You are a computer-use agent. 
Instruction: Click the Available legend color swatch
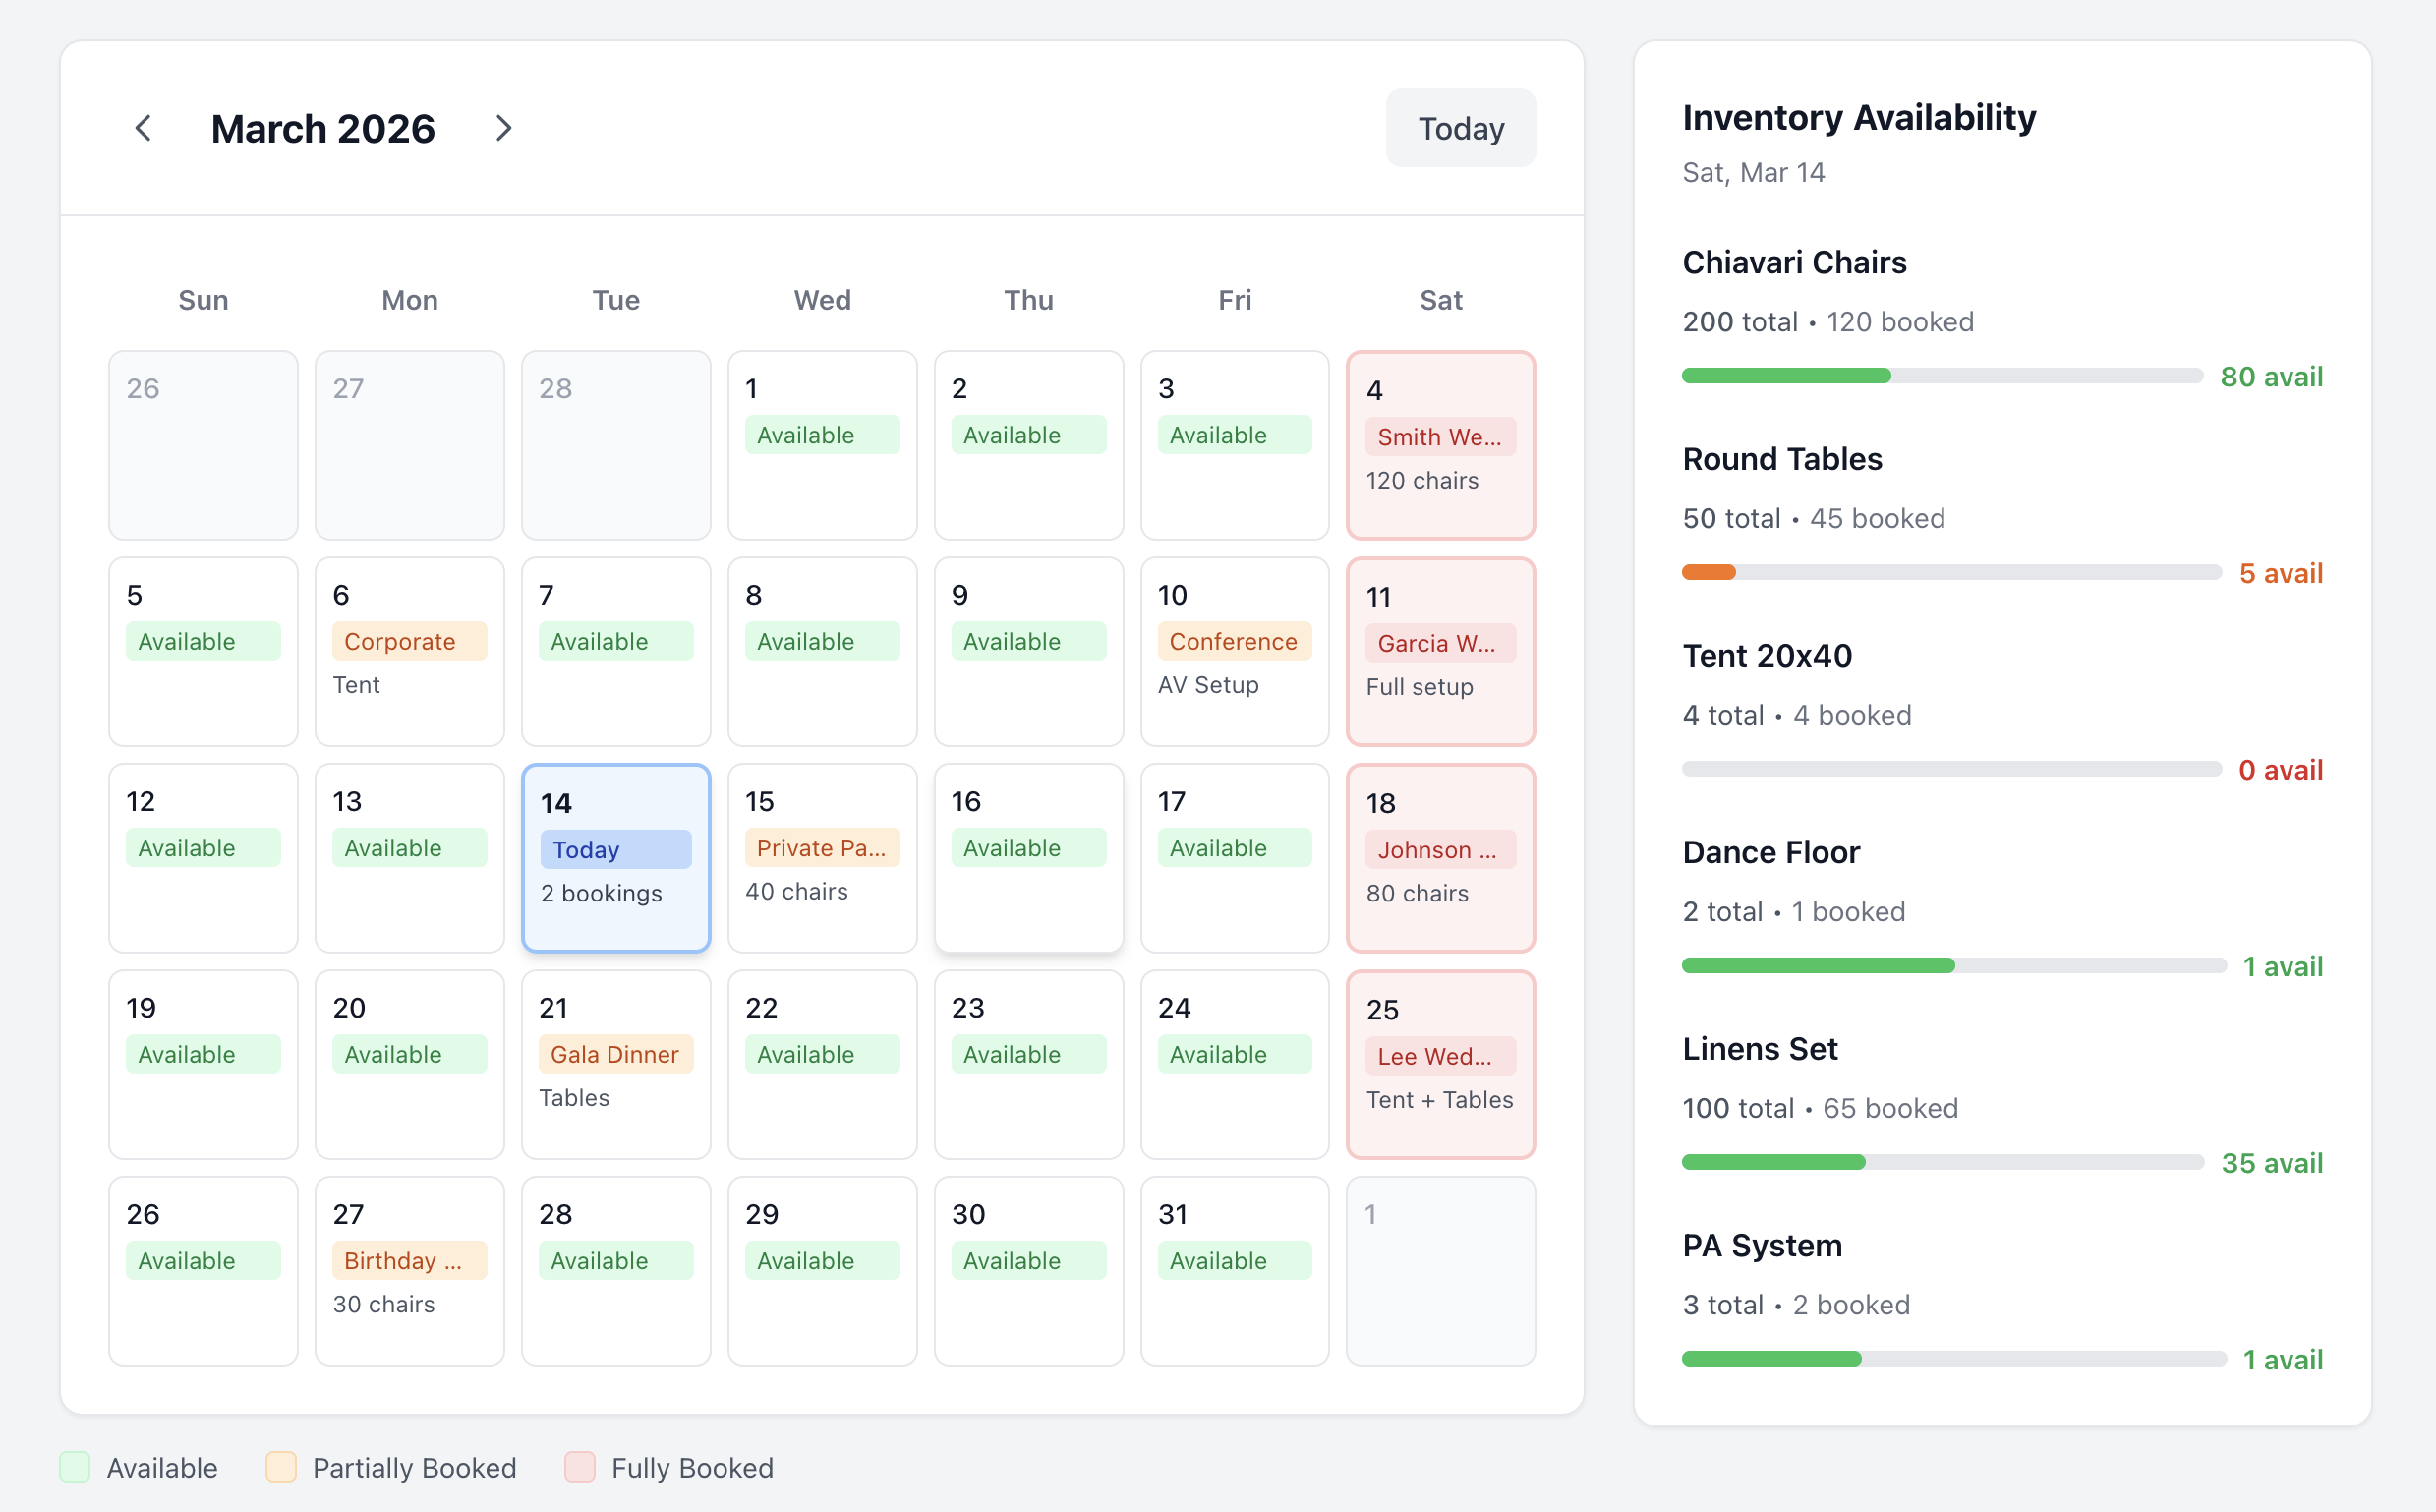tap(74, 1467)
